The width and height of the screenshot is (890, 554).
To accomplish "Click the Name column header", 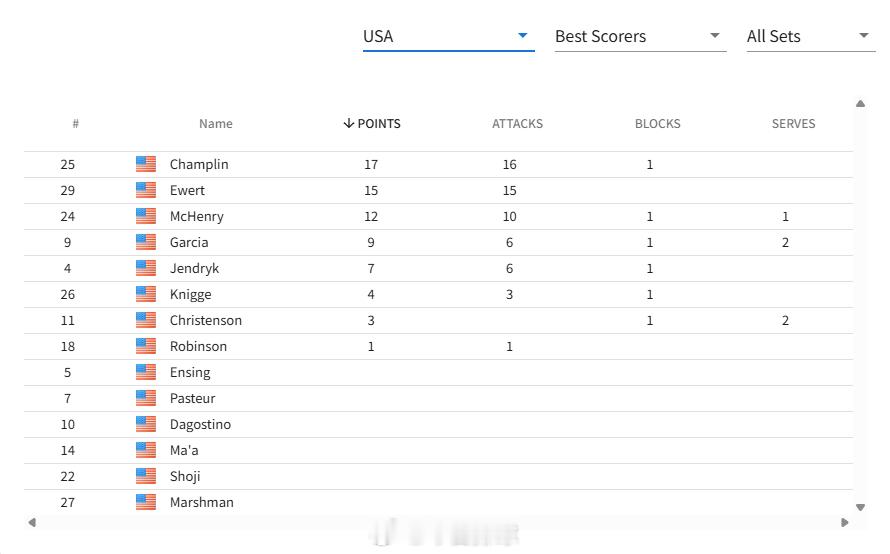I will [216, 124].
